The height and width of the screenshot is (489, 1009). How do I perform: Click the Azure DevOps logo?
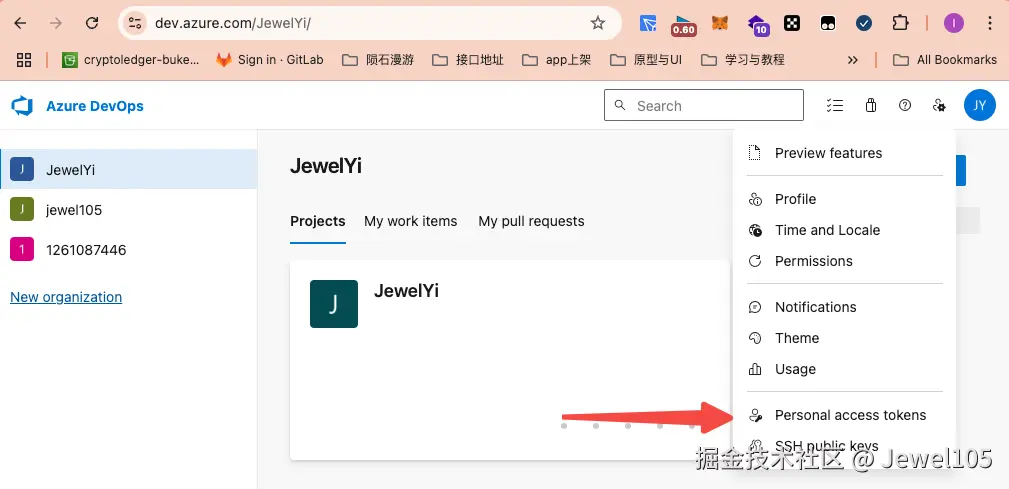[x=22, y=106]
